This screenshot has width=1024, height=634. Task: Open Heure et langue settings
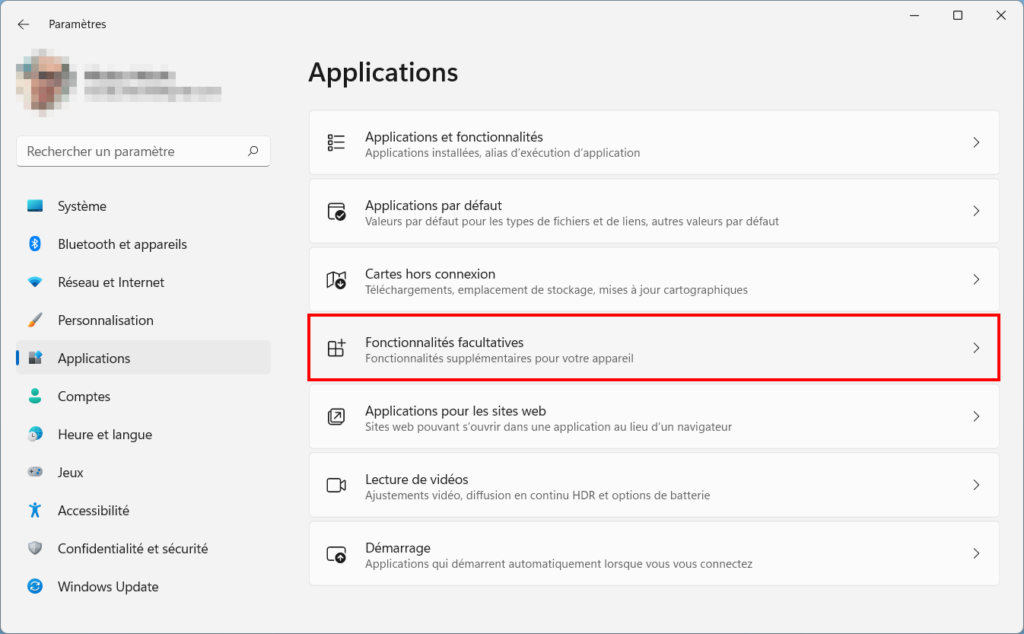(x=143, y=434)
